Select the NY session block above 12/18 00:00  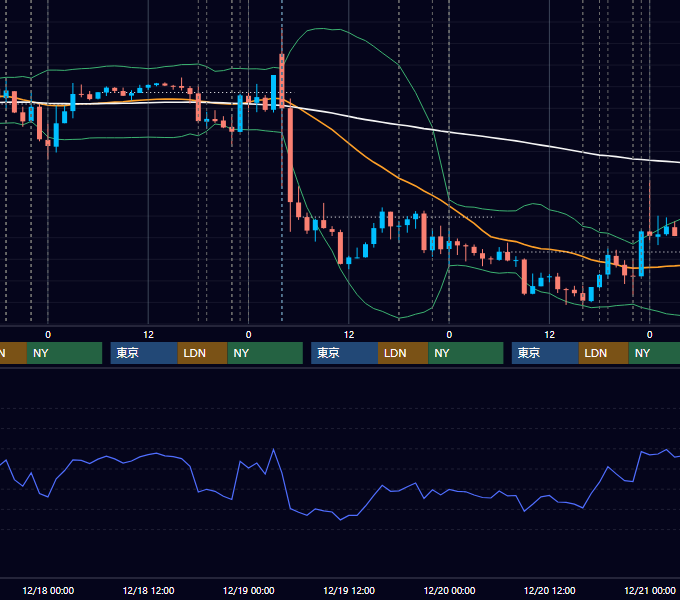[x=64, y=353]
